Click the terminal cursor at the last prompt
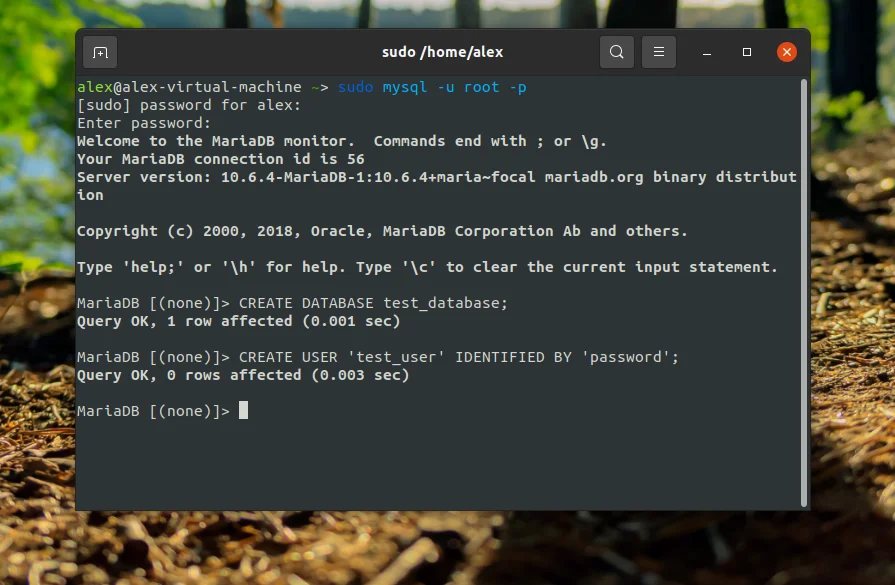 tap(244, 410)
